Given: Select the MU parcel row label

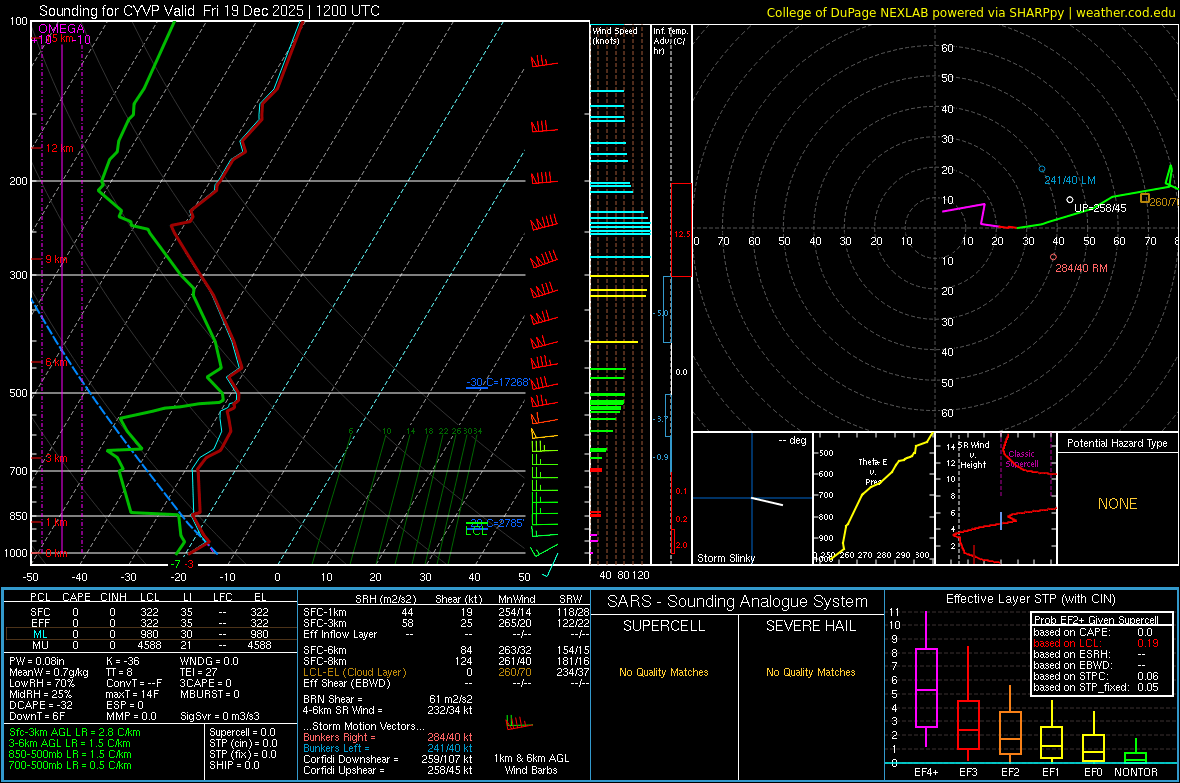Looking at the screenshot, I should (x=40, y=644).
